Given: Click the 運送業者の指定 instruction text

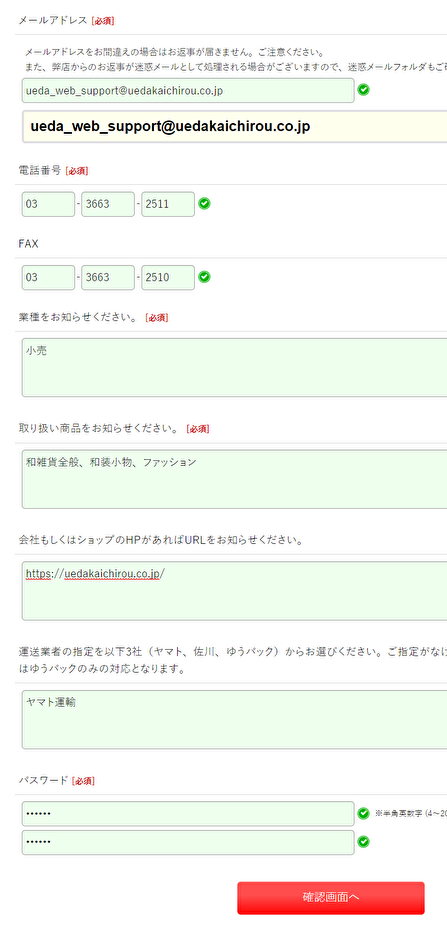Looking at the screenshot, I should pos(232,660).
